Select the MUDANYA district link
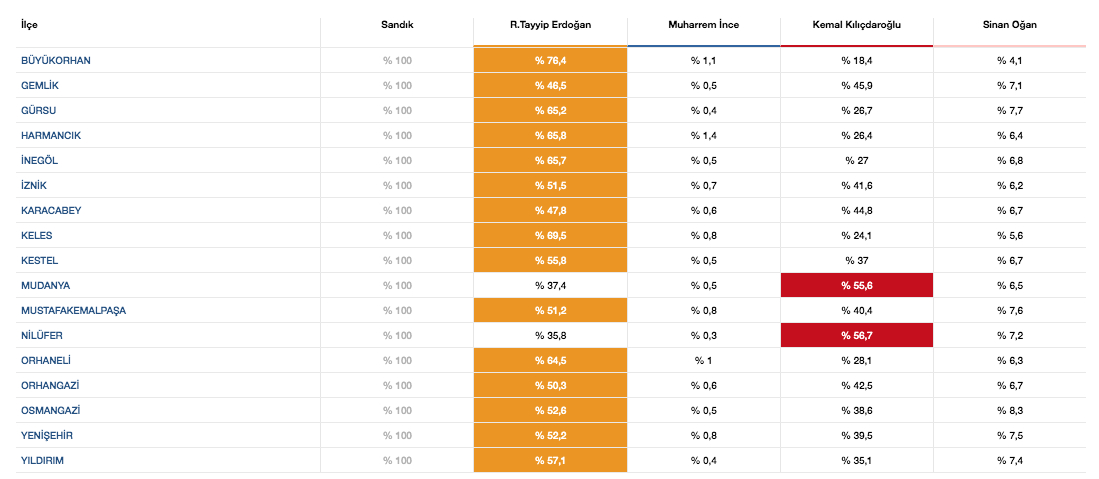 45,286
